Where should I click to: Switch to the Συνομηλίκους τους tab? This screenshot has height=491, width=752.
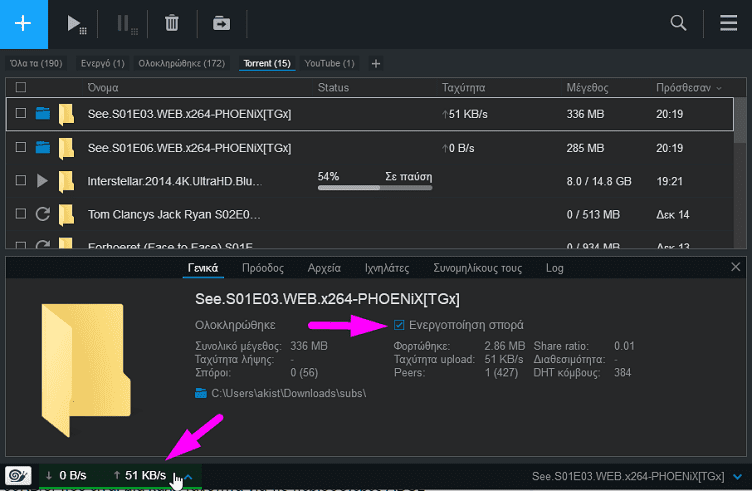tap(478, 268)
